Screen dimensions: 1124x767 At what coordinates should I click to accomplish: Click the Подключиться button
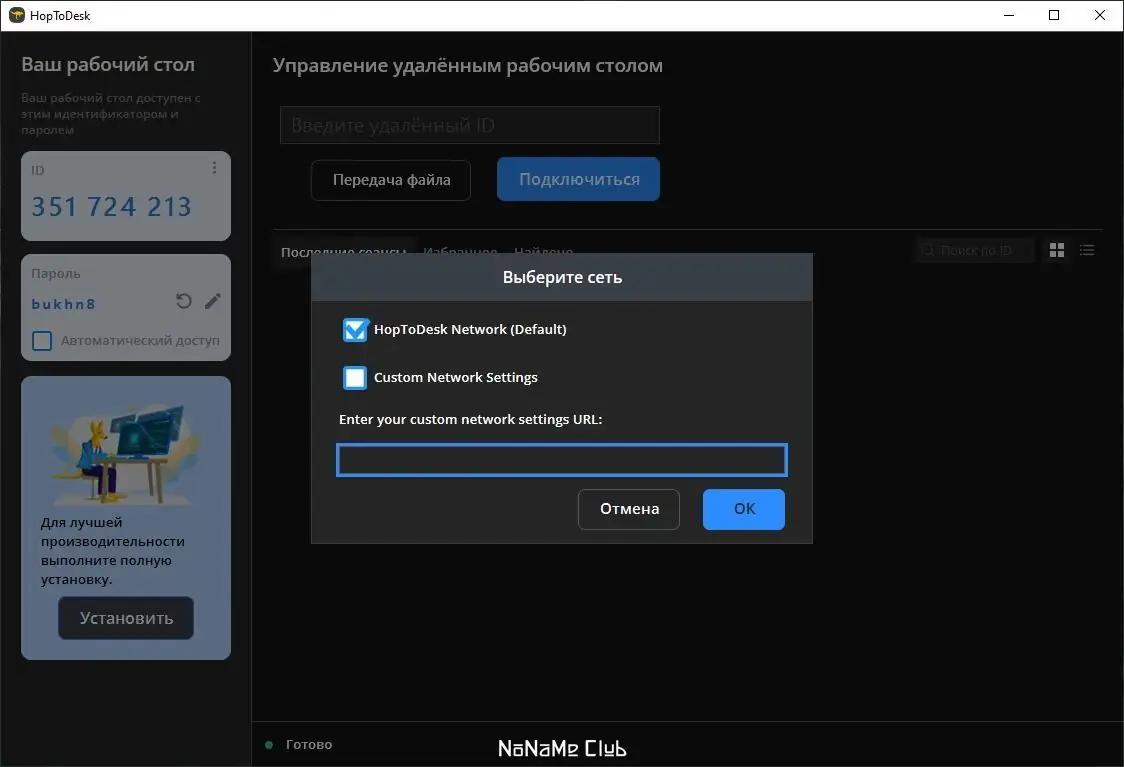[x=578, y=179]
